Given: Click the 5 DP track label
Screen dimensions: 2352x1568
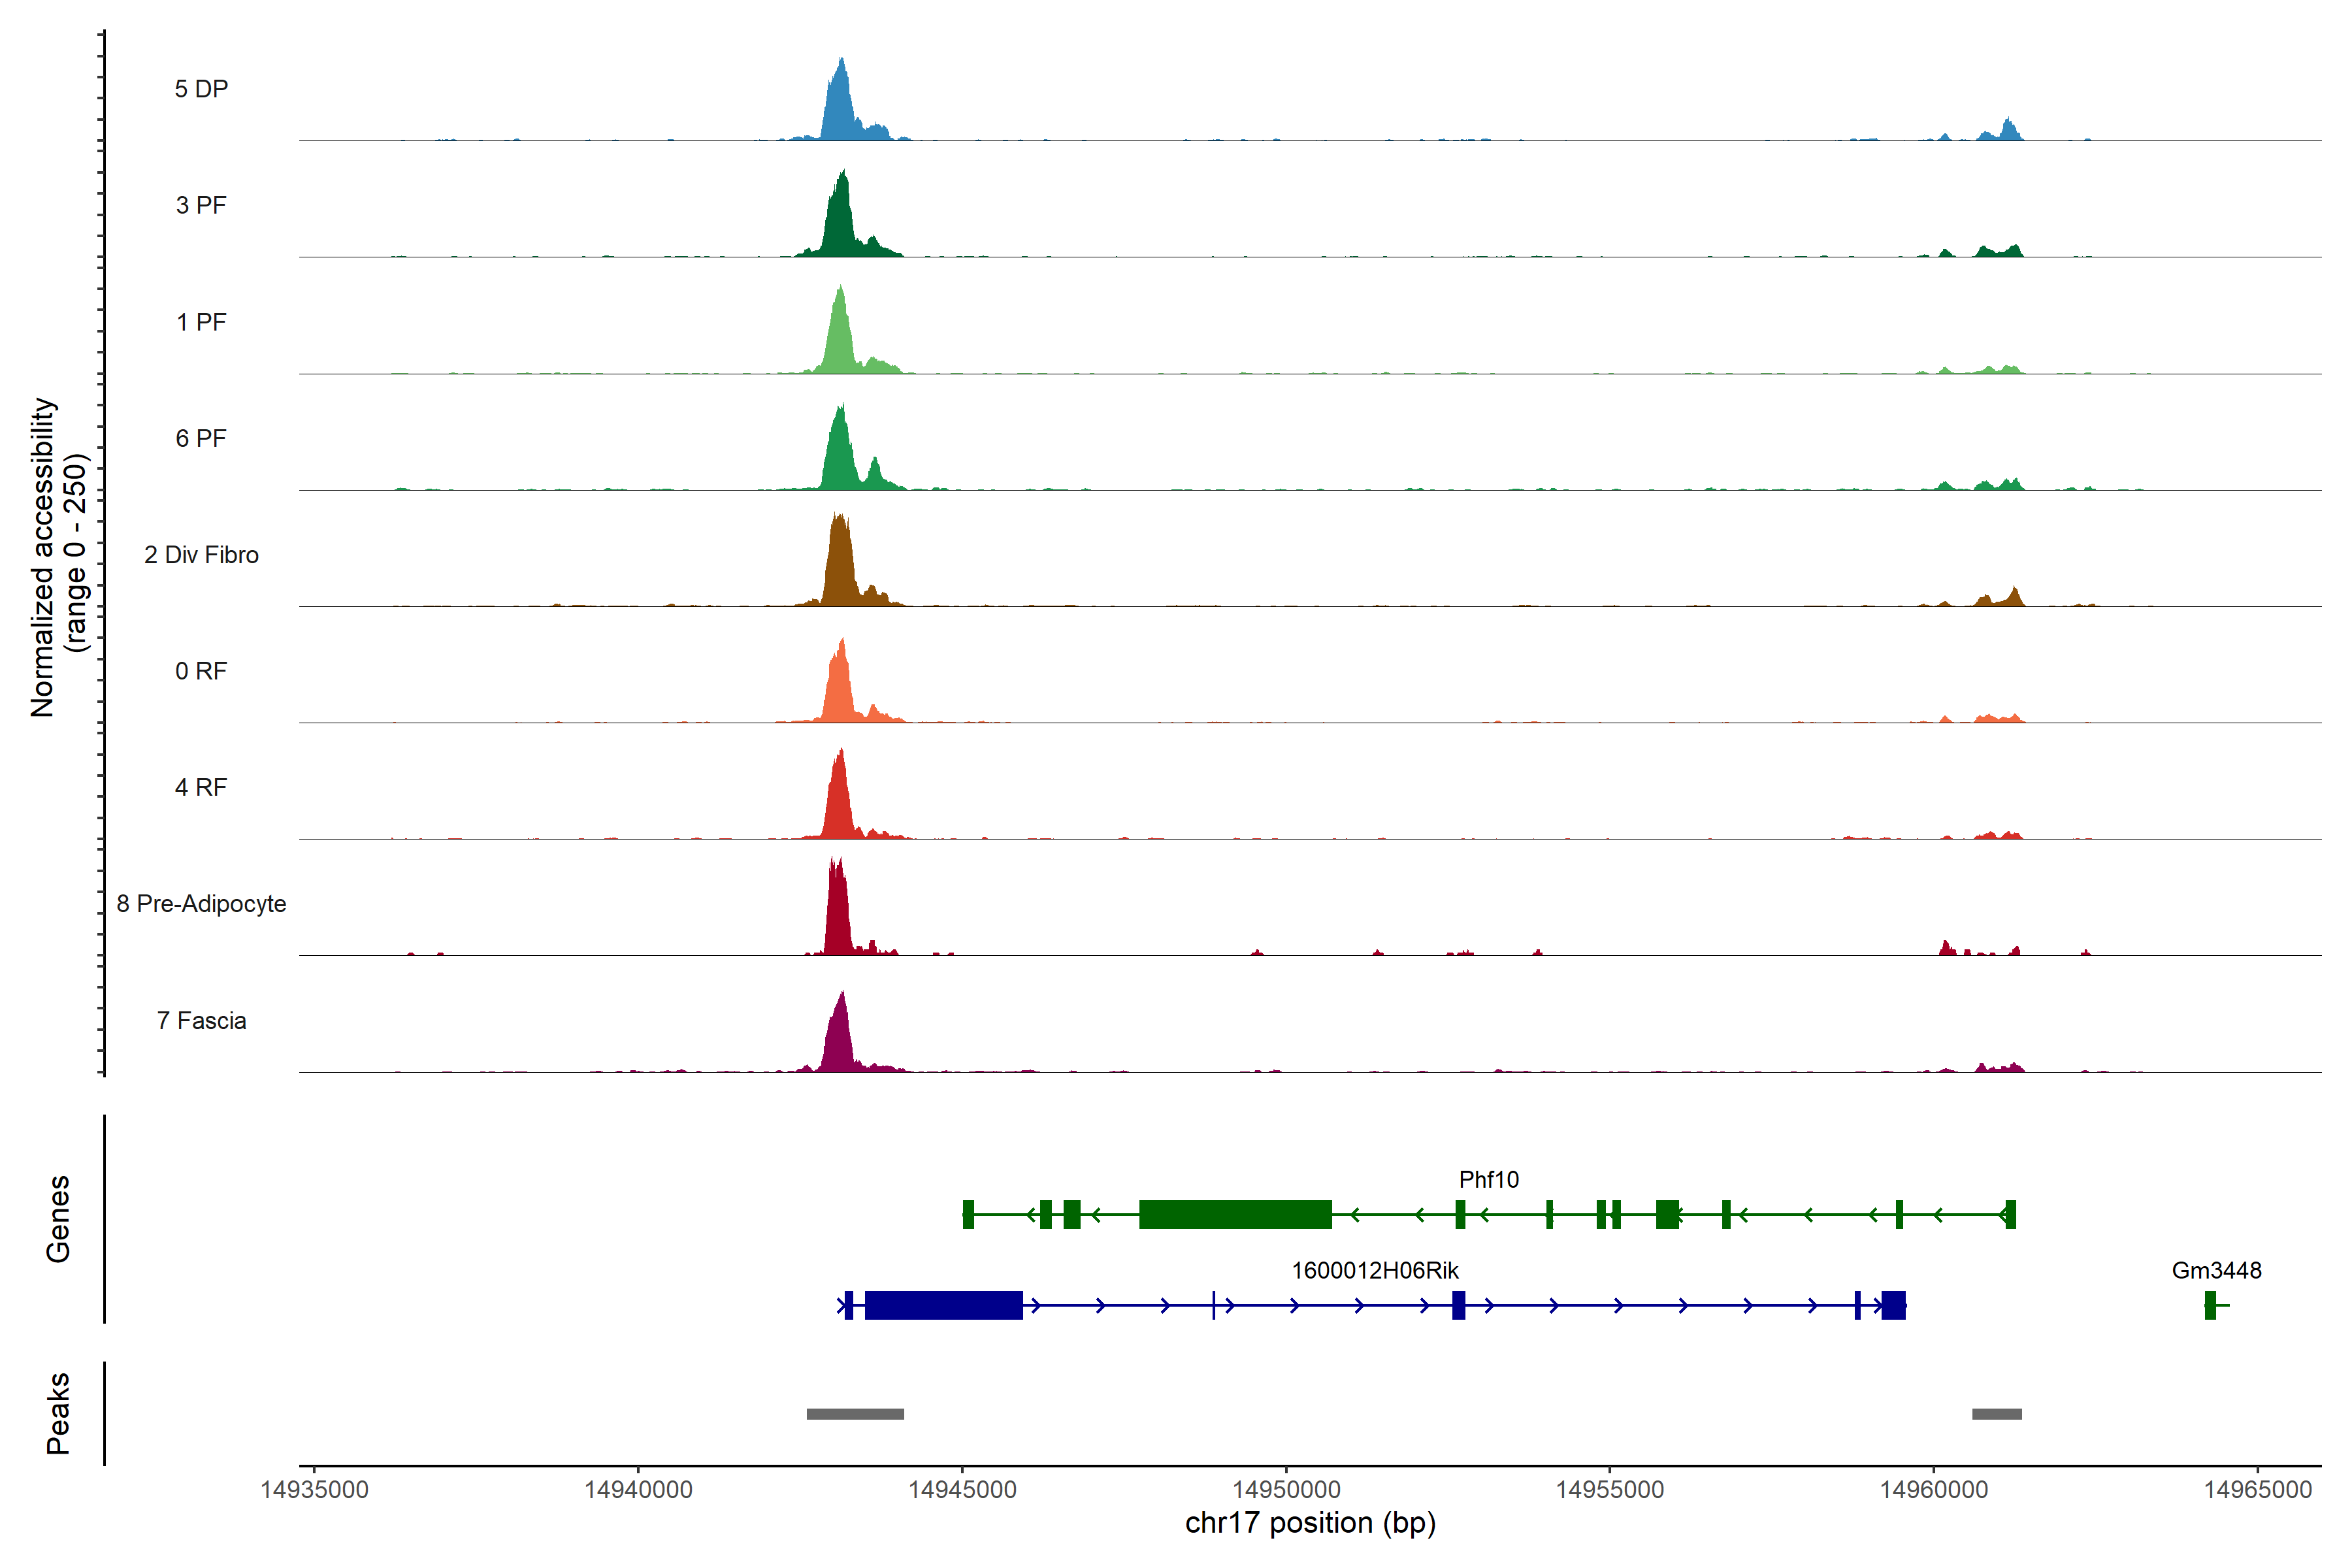Looking at the screenshot, I should (x=201, y=89).
